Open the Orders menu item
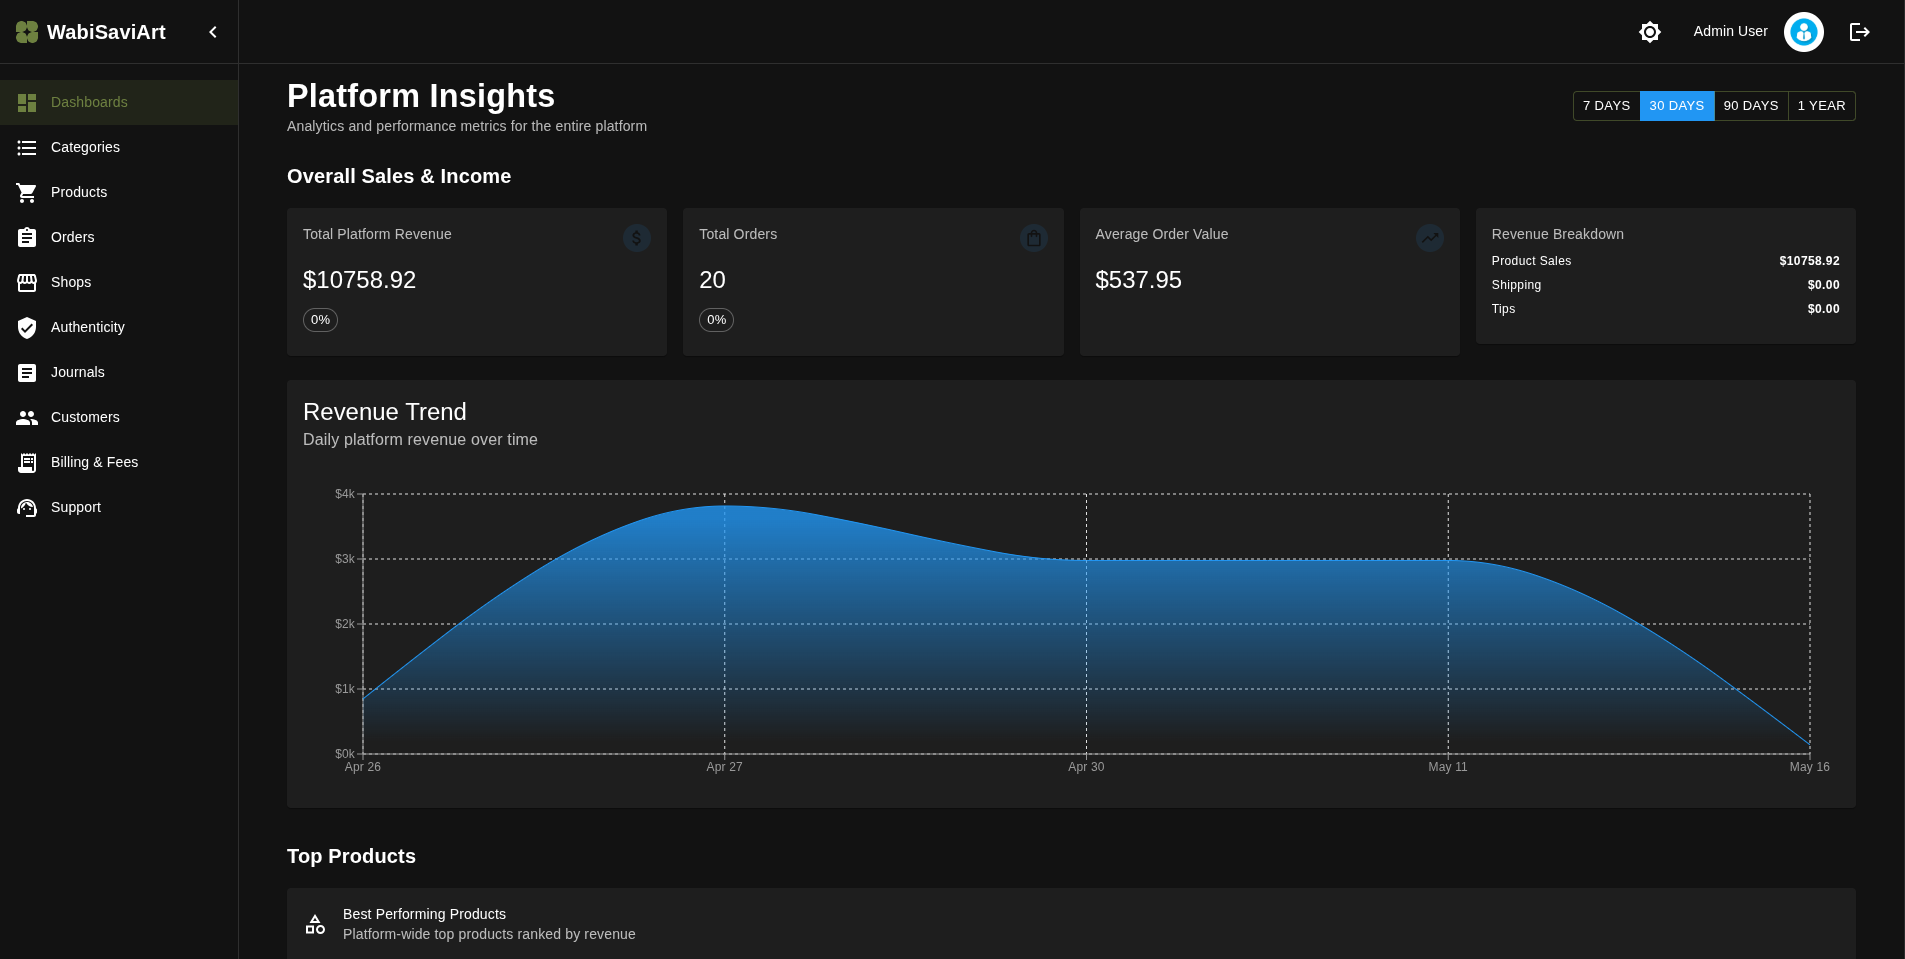The width and height of the screenshot is (1905, 959). [119, 237]
